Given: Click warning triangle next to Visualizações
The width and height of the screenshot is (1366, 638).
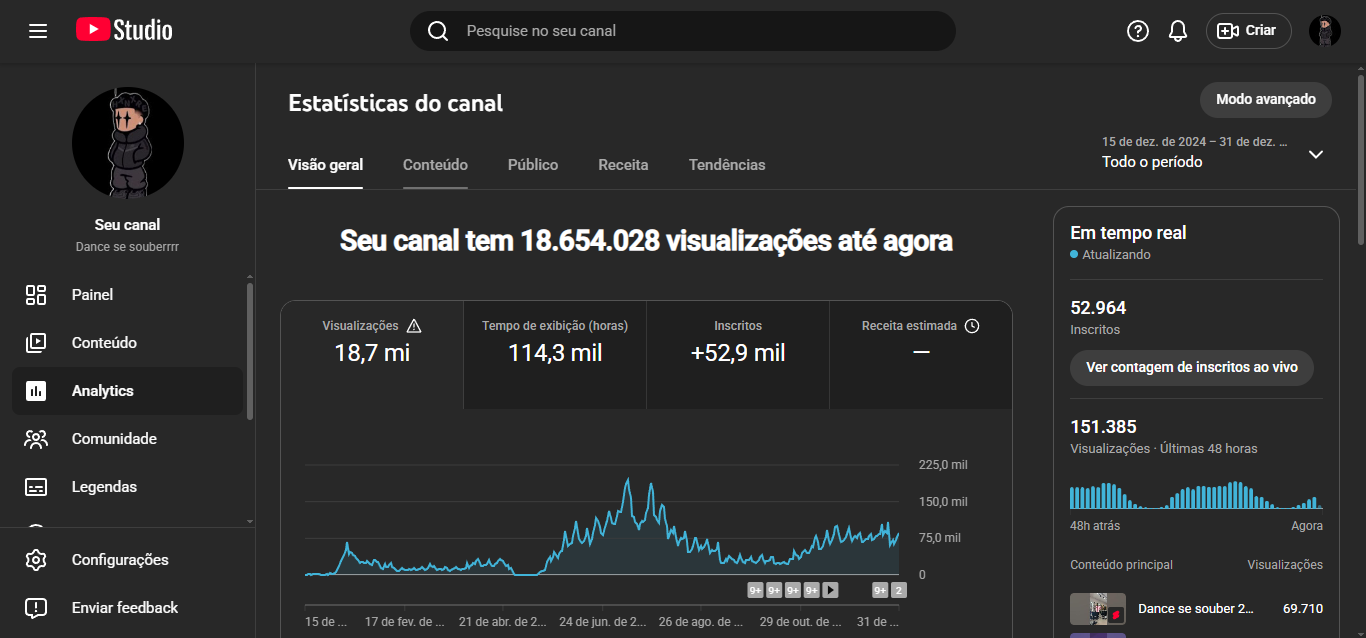Looking at the screenshot, I should coord(414,326).
